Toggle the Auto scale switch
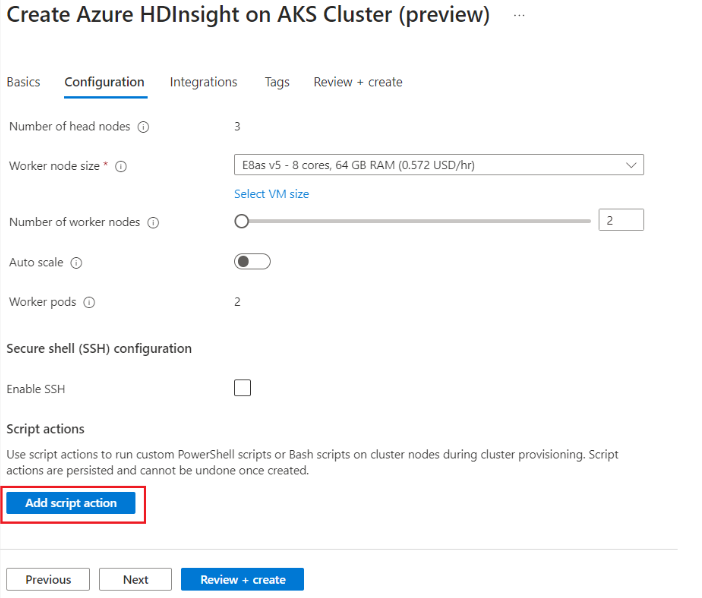The image size is (702, 598). (252, 262)
